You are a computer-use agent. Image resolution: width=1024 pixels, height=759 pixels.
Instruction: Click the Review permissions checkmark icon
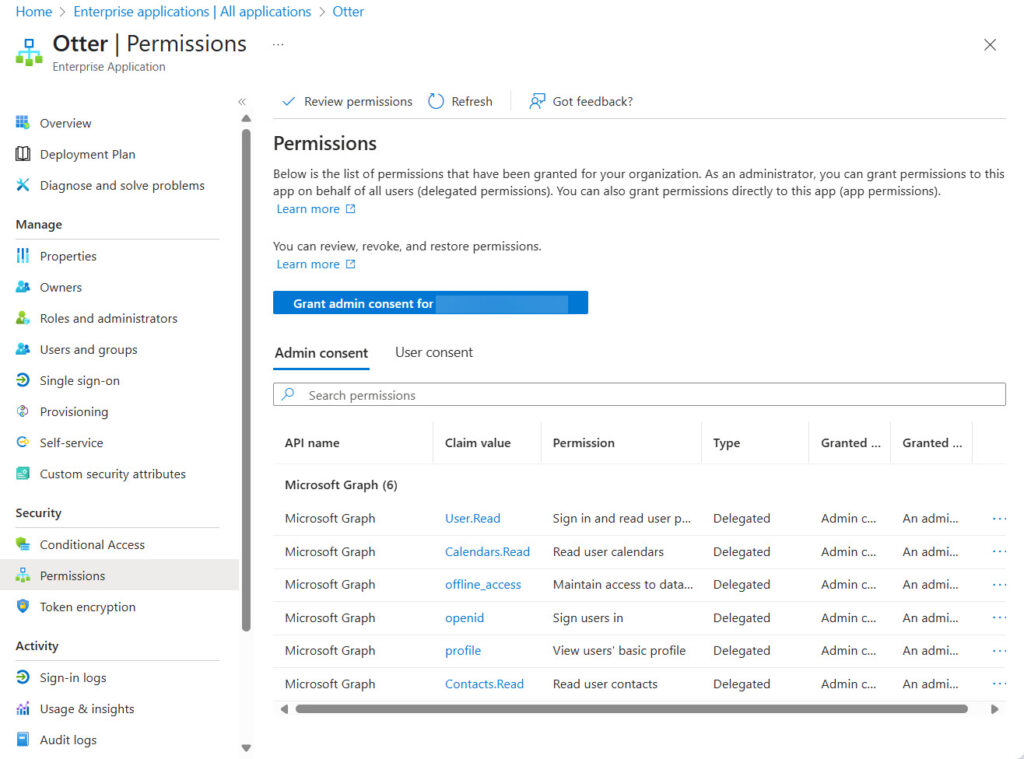[288, 101]
